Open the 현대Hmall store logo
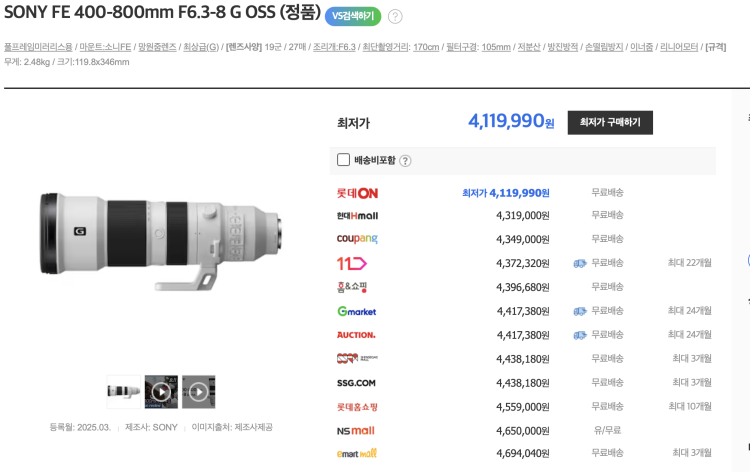This screenshot has width=750, height=472. click(x=357, y=216)
